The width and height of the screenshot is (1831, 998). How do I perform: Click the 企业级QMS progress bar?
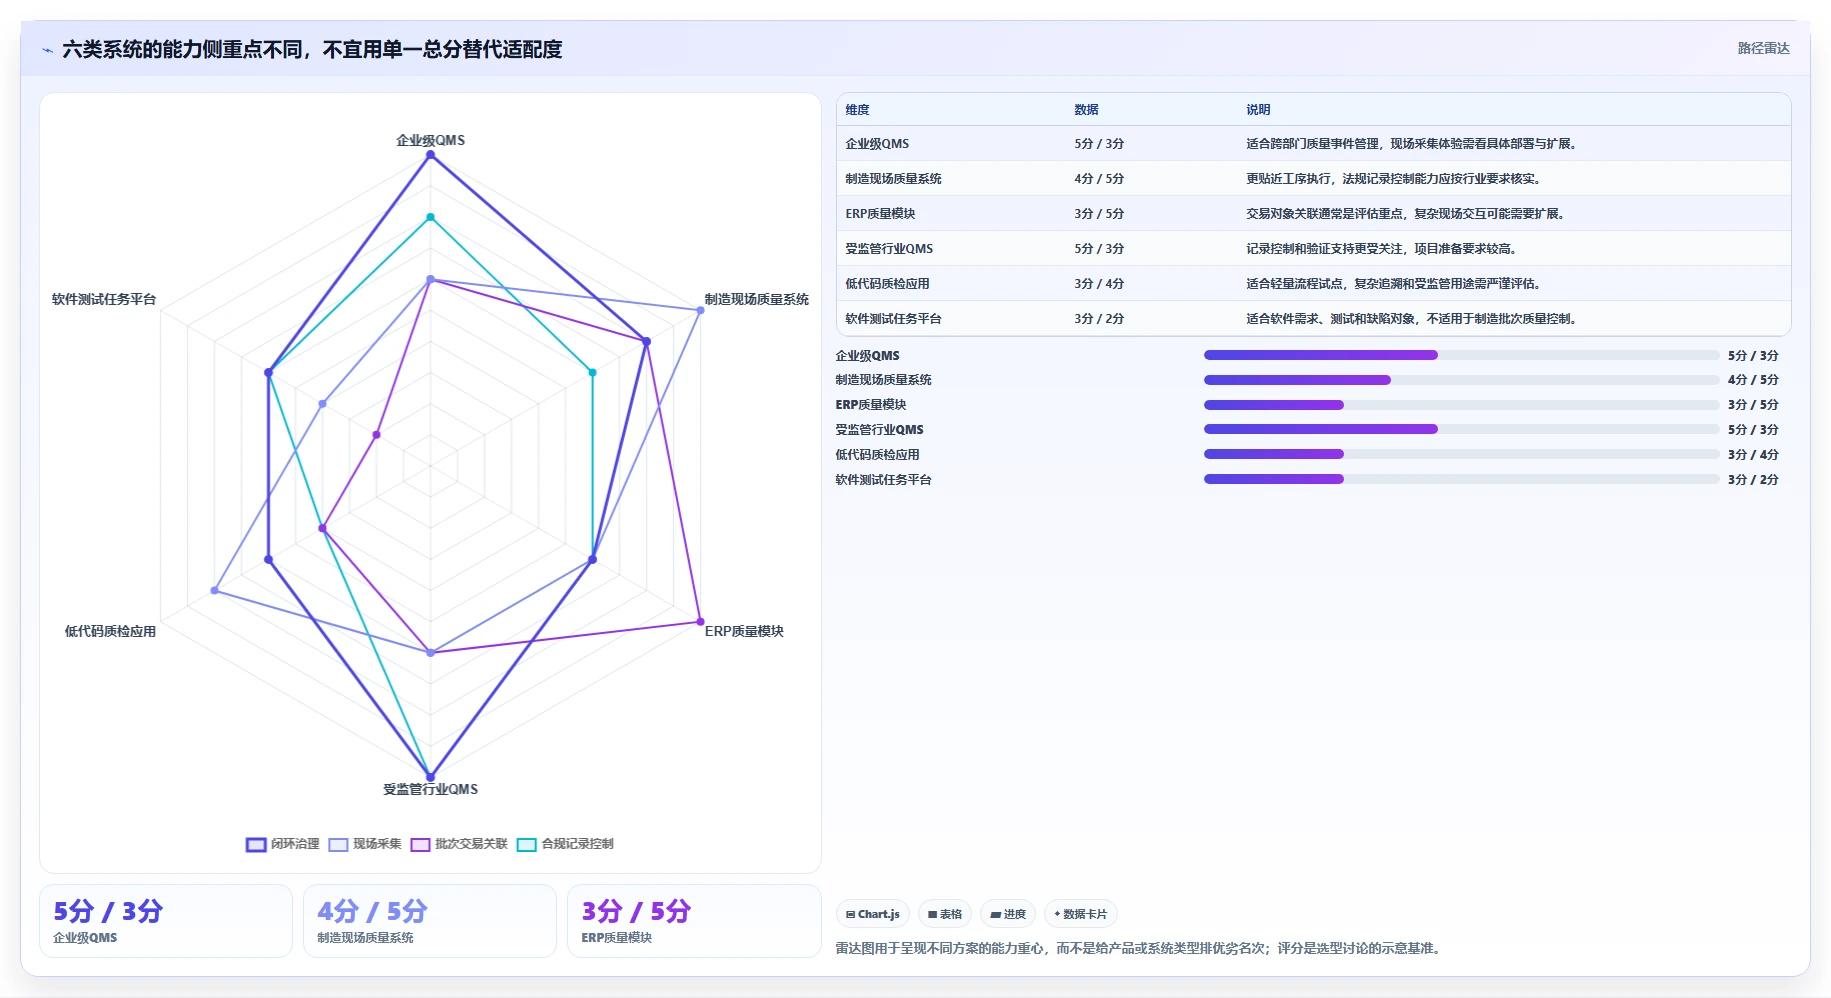tap(1461, 355)
